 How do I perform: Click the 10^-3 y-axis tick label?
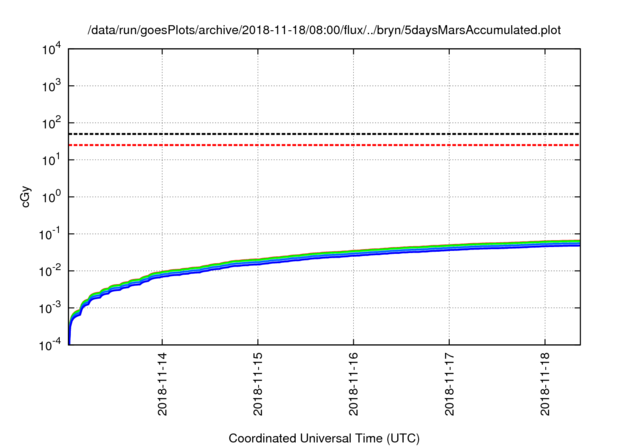[x=50, y=308]
